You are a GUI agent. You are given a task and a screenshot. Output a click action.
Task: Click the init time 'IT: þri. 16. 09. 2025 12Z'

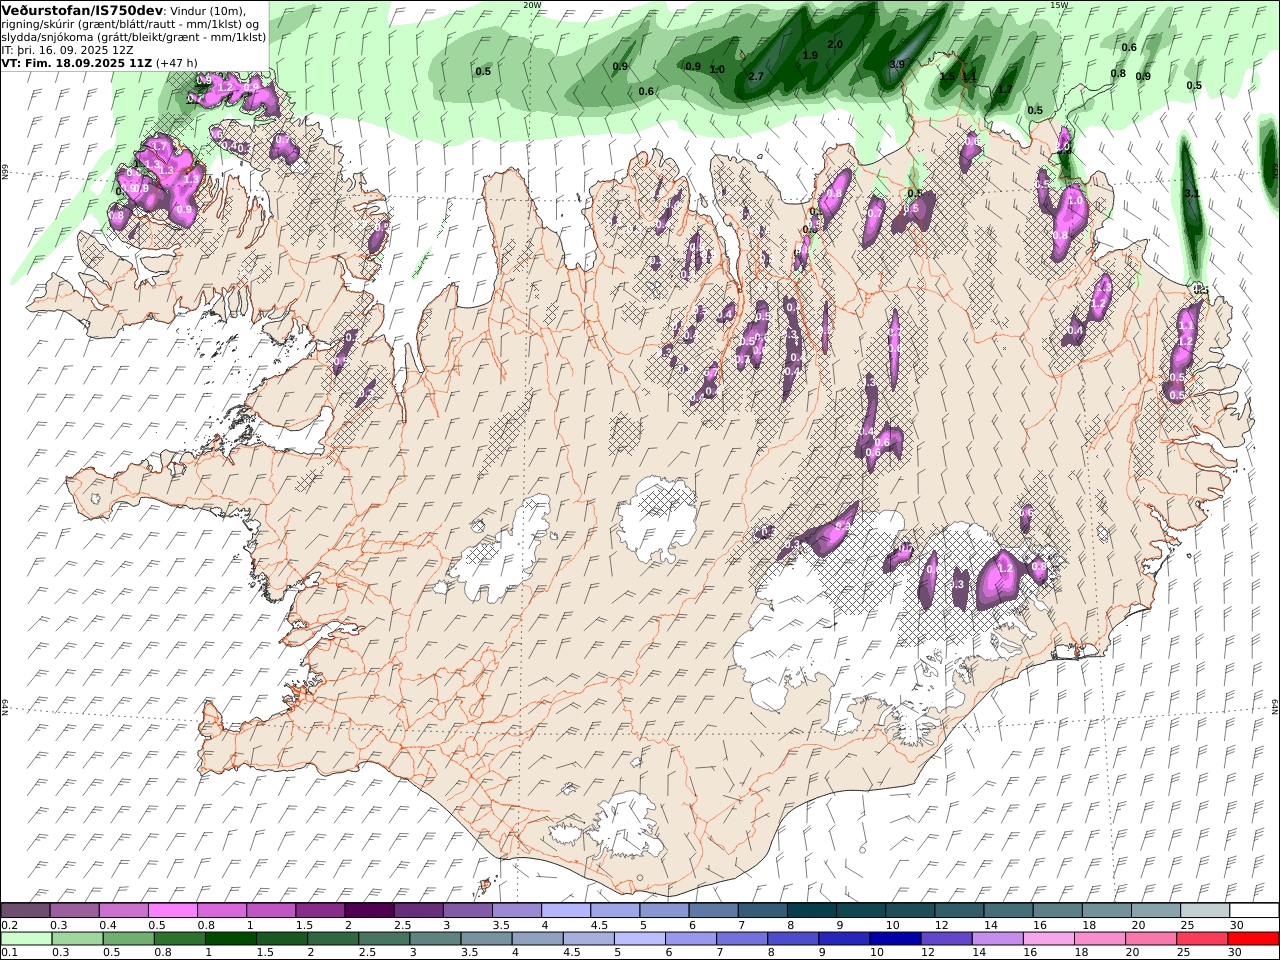[67, 50]
